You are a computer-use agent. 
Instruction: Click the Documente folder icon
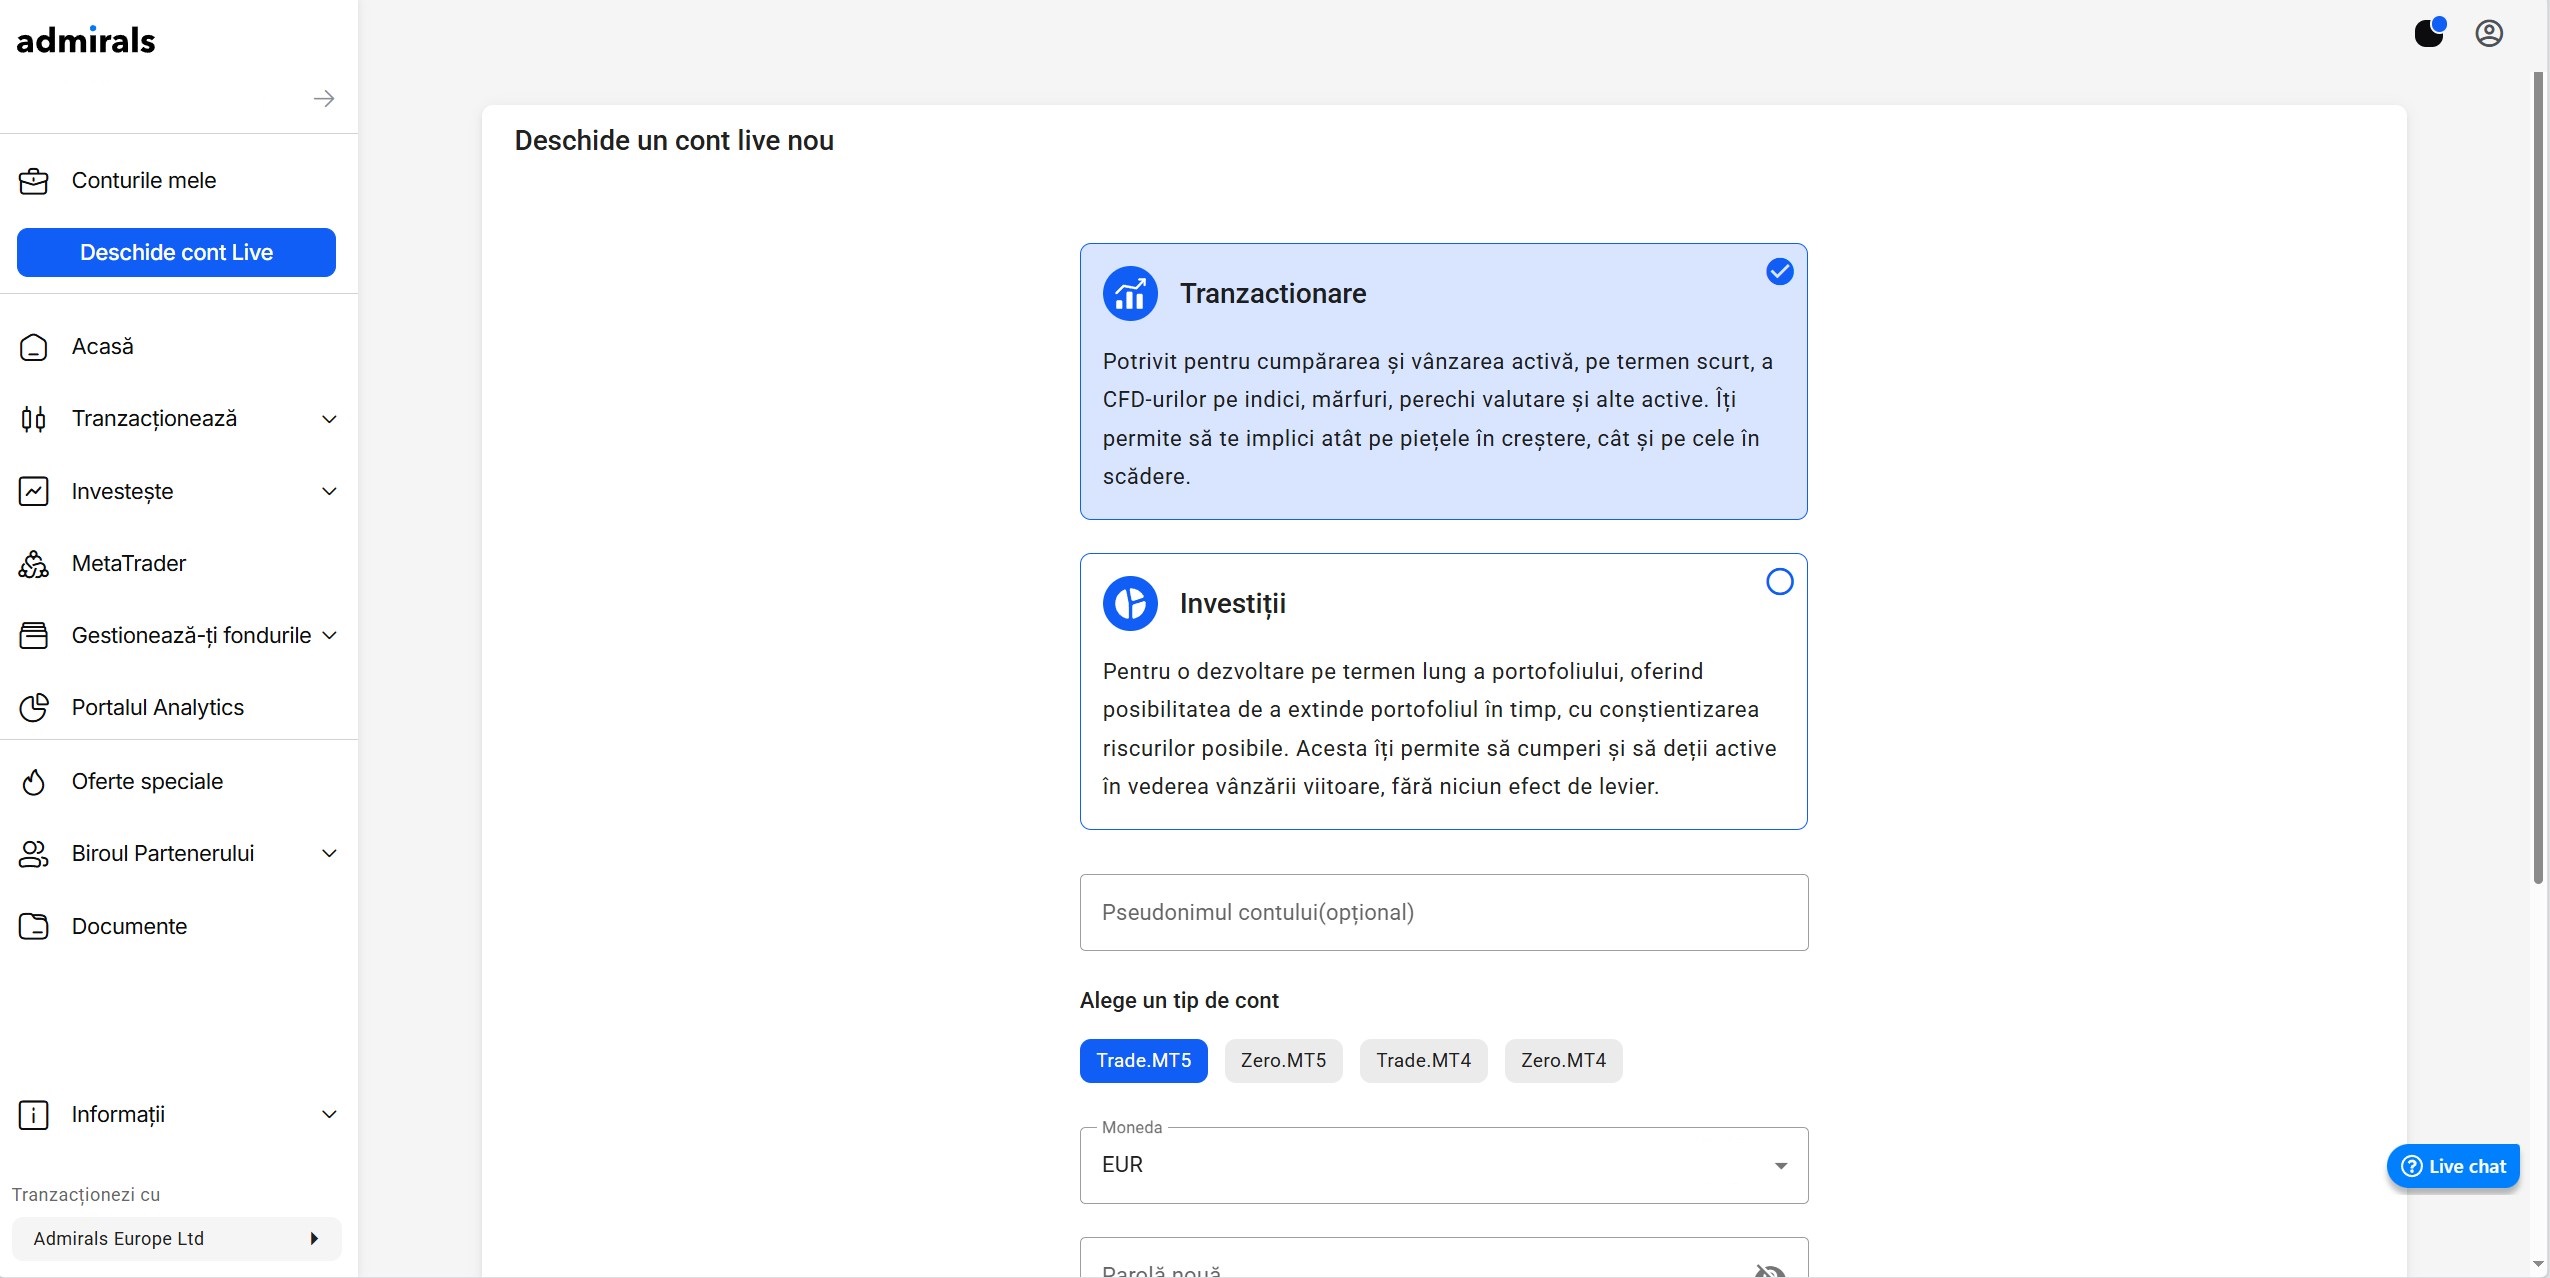[x=34, y=927]
